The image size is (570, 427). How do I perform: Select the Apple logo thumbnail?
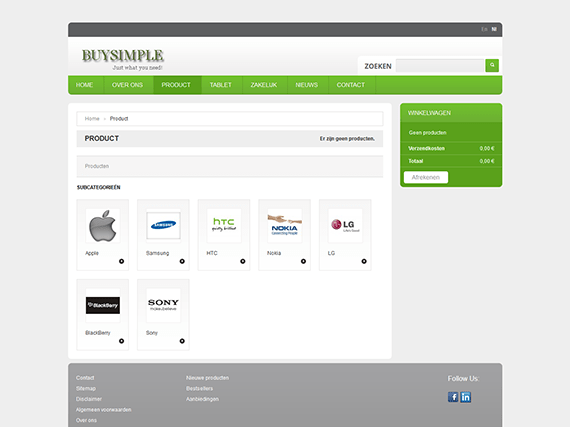pyautogui.click(x=103, y=226)
